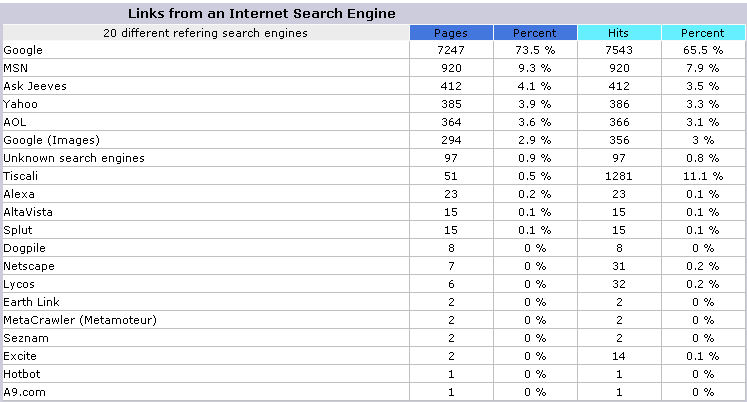The width and height of the screenshot is (747, 402).
Task: Select the Yahoo row label
Action: [x=20, y=104]
